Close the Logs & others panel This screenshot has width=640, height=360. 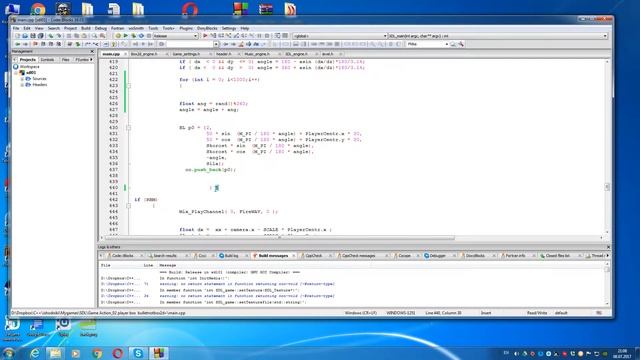608,247
